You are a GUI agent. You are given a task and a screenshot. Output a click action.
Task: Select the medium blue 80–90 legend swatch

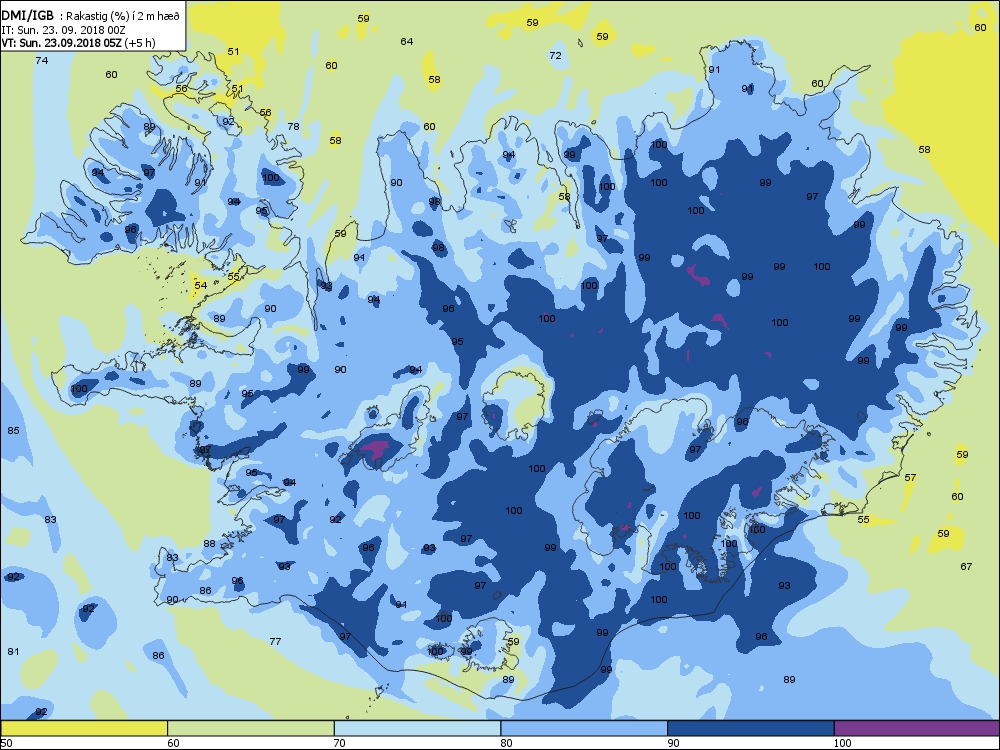coord(584,728)
